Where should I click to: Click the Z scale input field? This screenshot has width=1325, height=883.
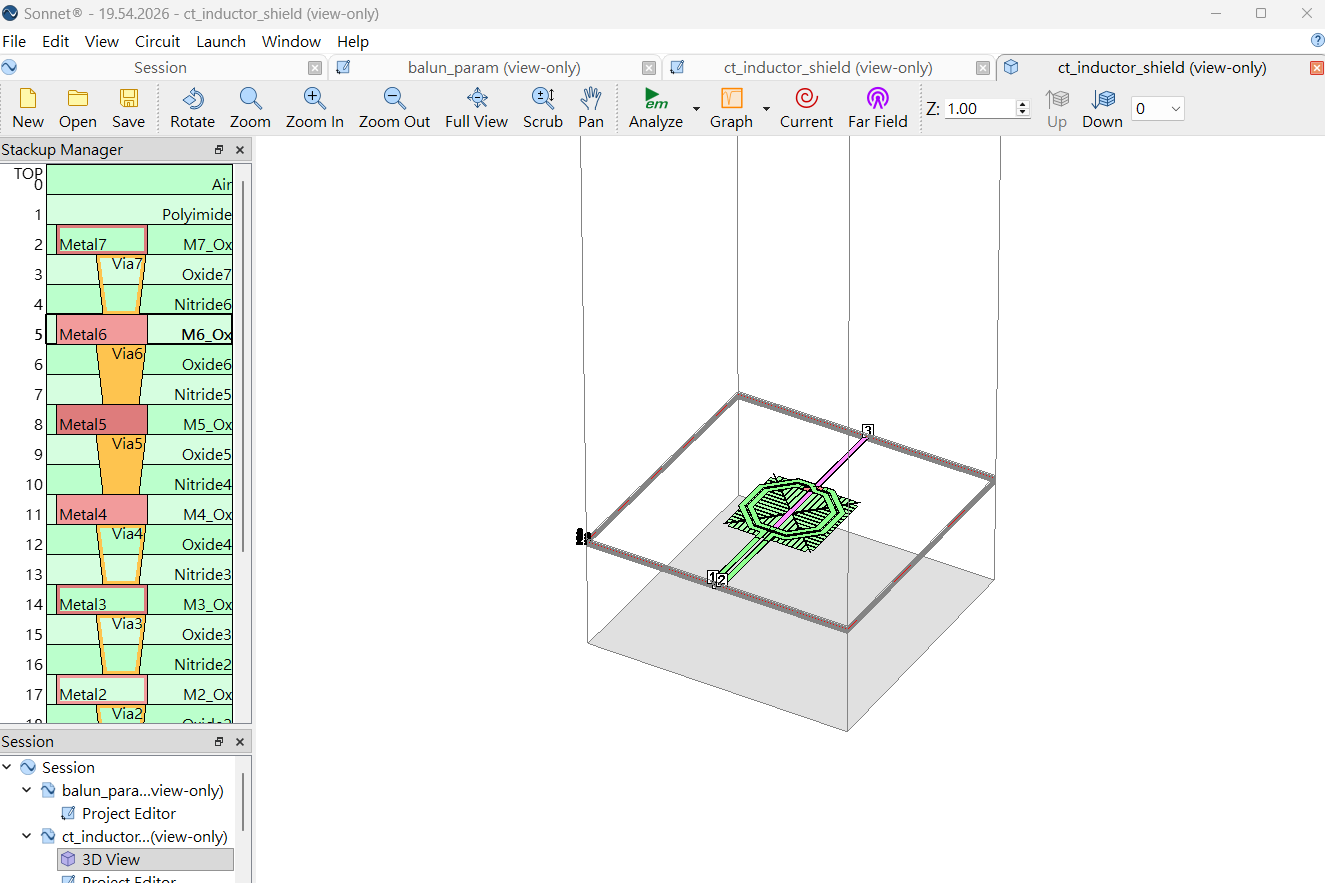[979, 108]
